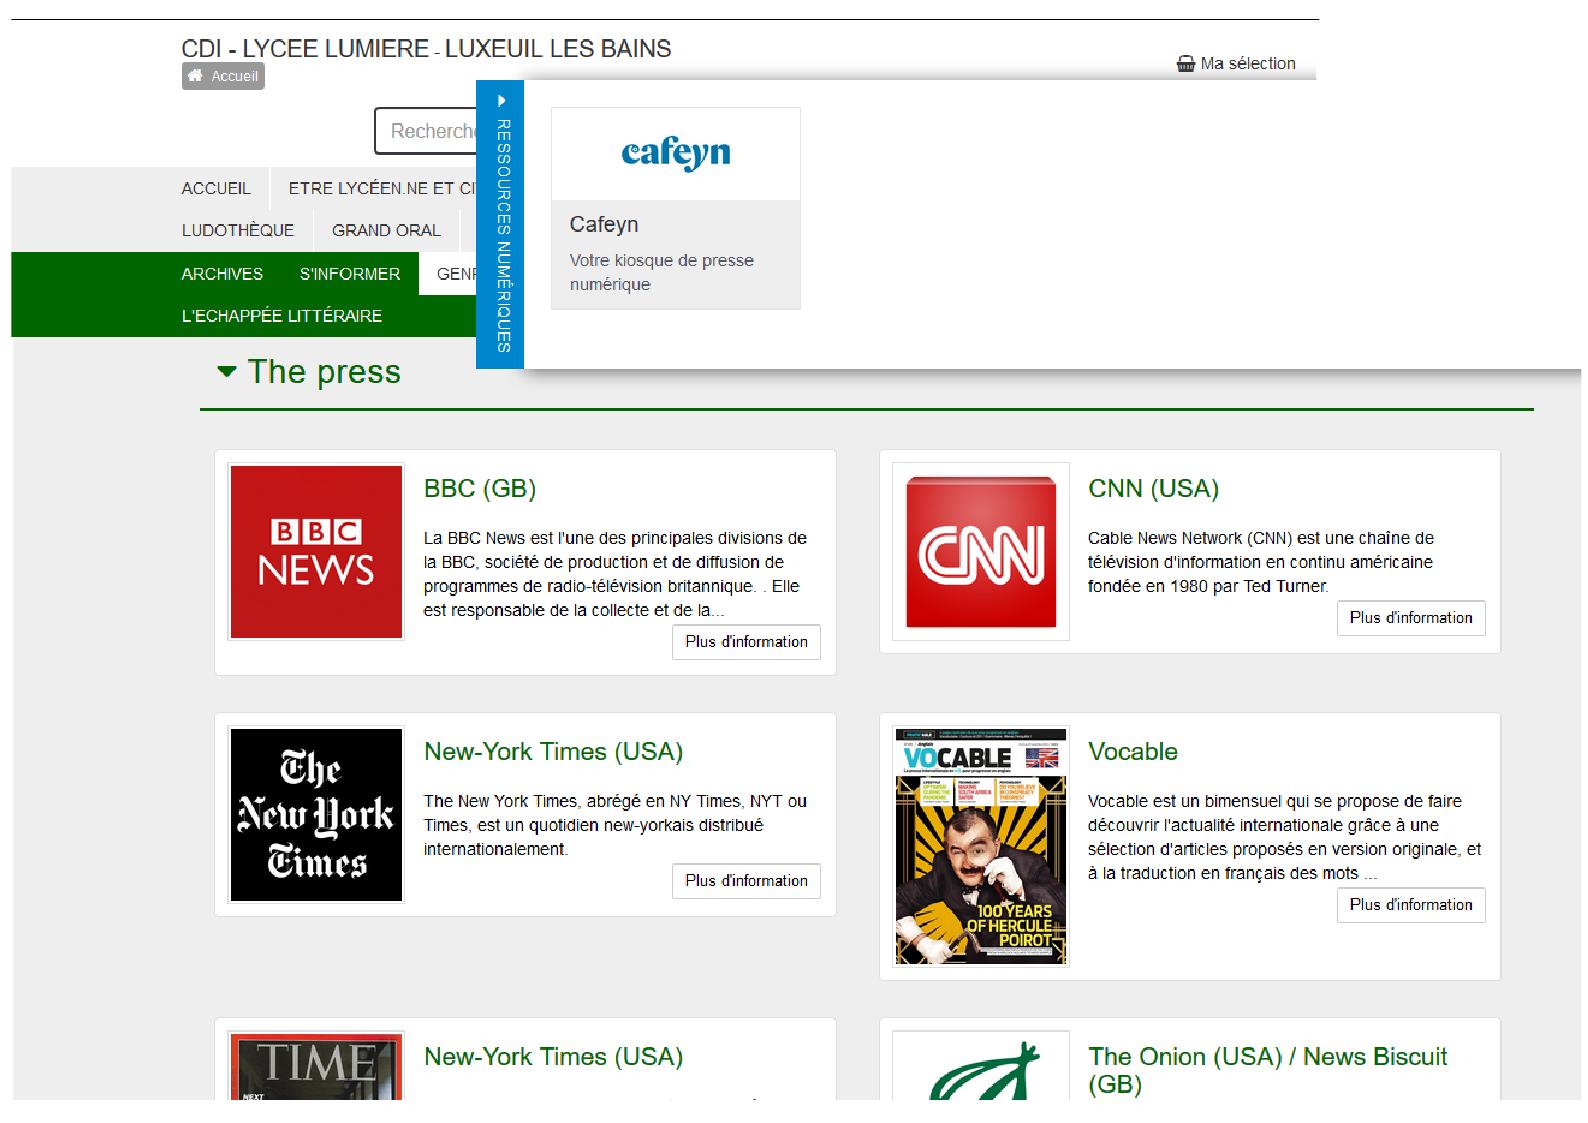The image size is (1588, 1123).
Task: Open Ma sélection basket
Action: click(x=1236, y=63)
